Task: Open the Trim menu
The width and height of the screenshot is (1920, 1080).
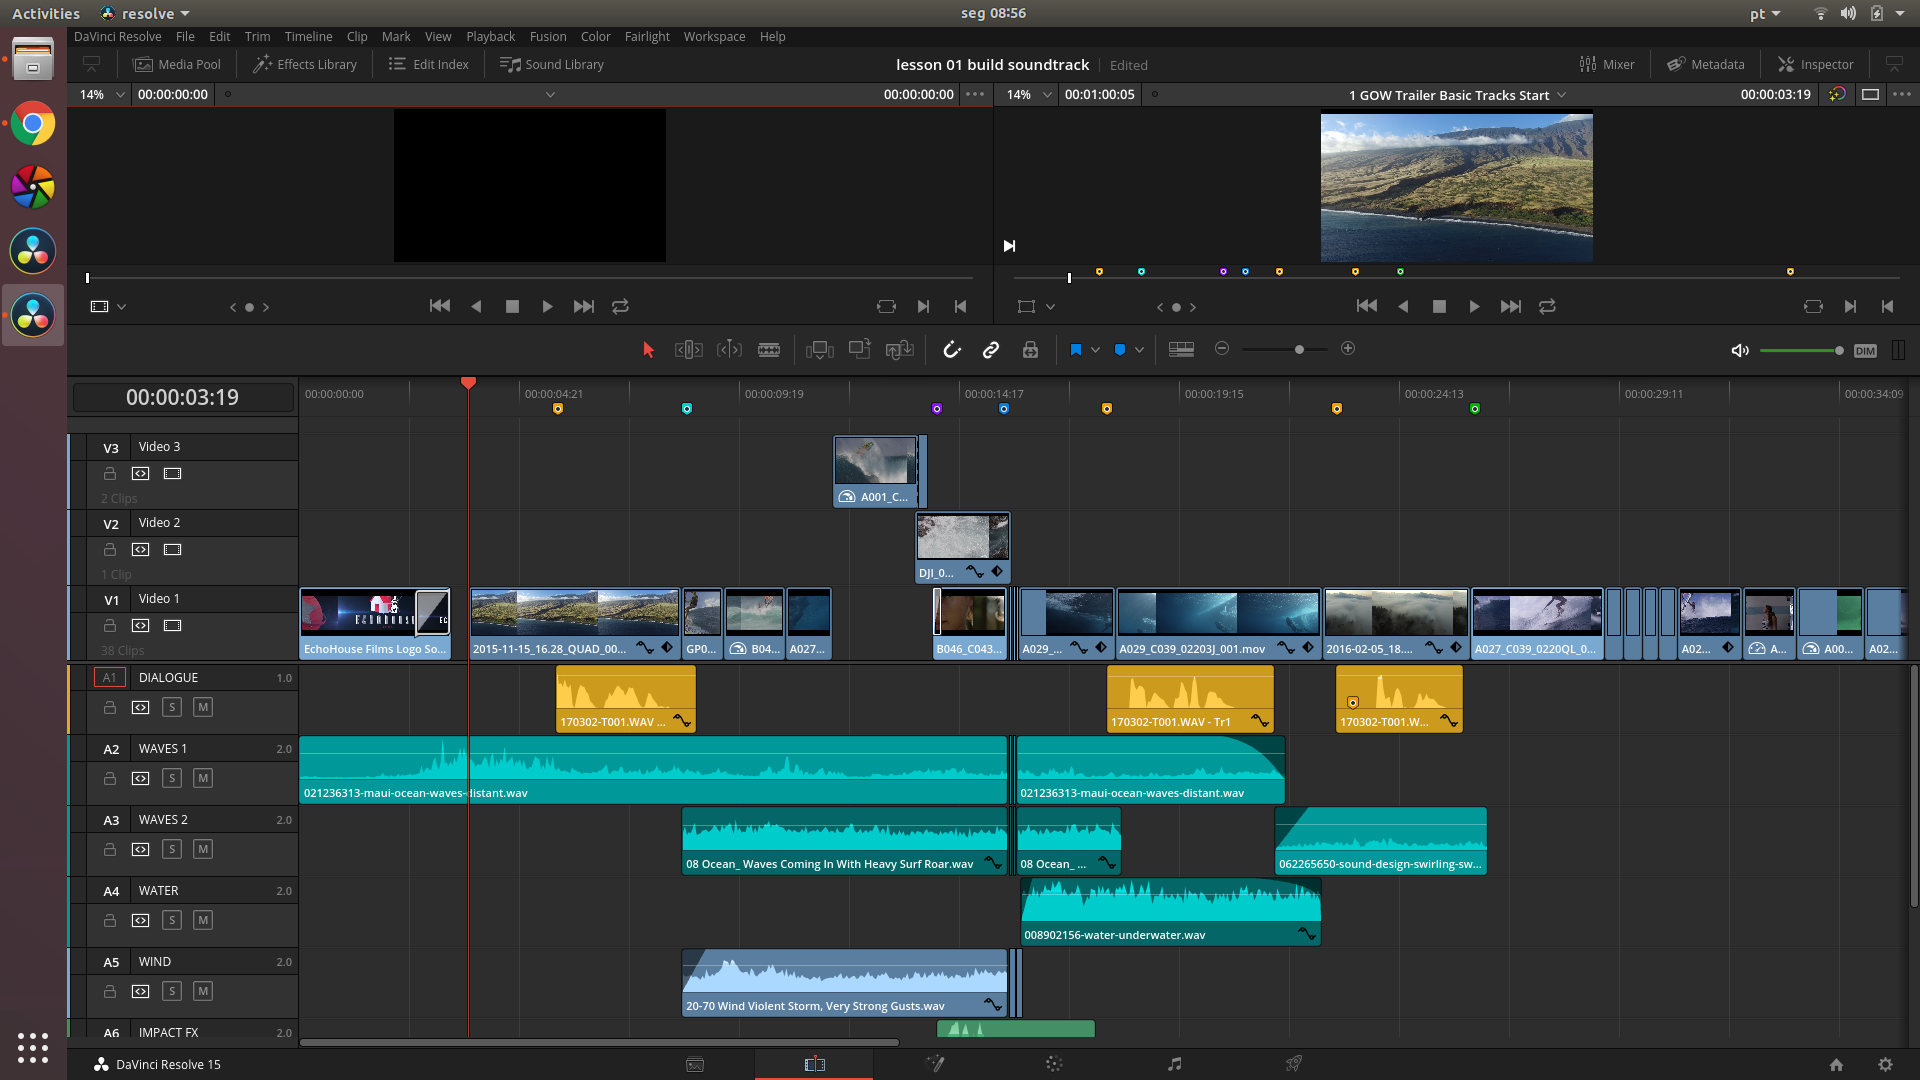Action: (x=257, y=36)
